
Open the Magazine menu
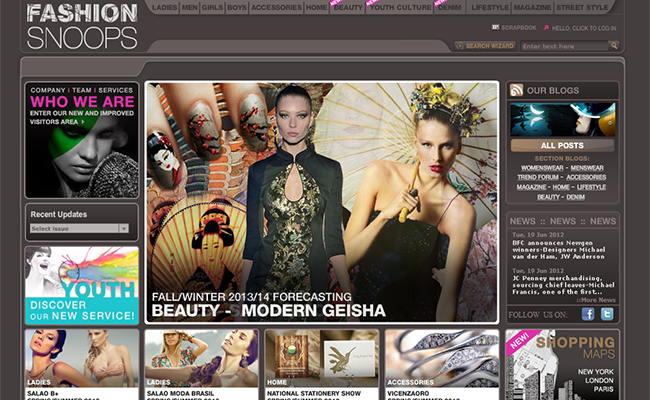532,7
